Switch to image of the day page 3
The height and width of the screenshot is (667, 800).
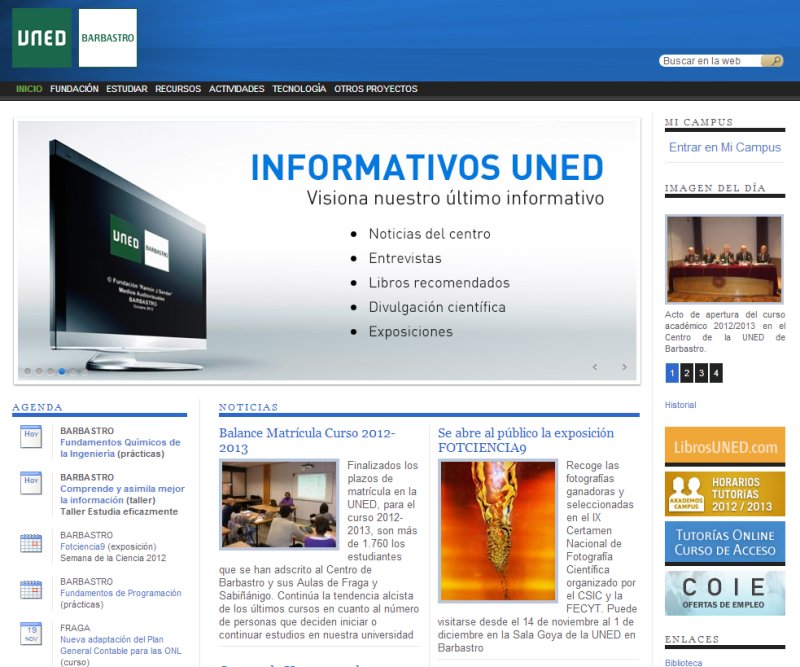(x=701, y=373)
